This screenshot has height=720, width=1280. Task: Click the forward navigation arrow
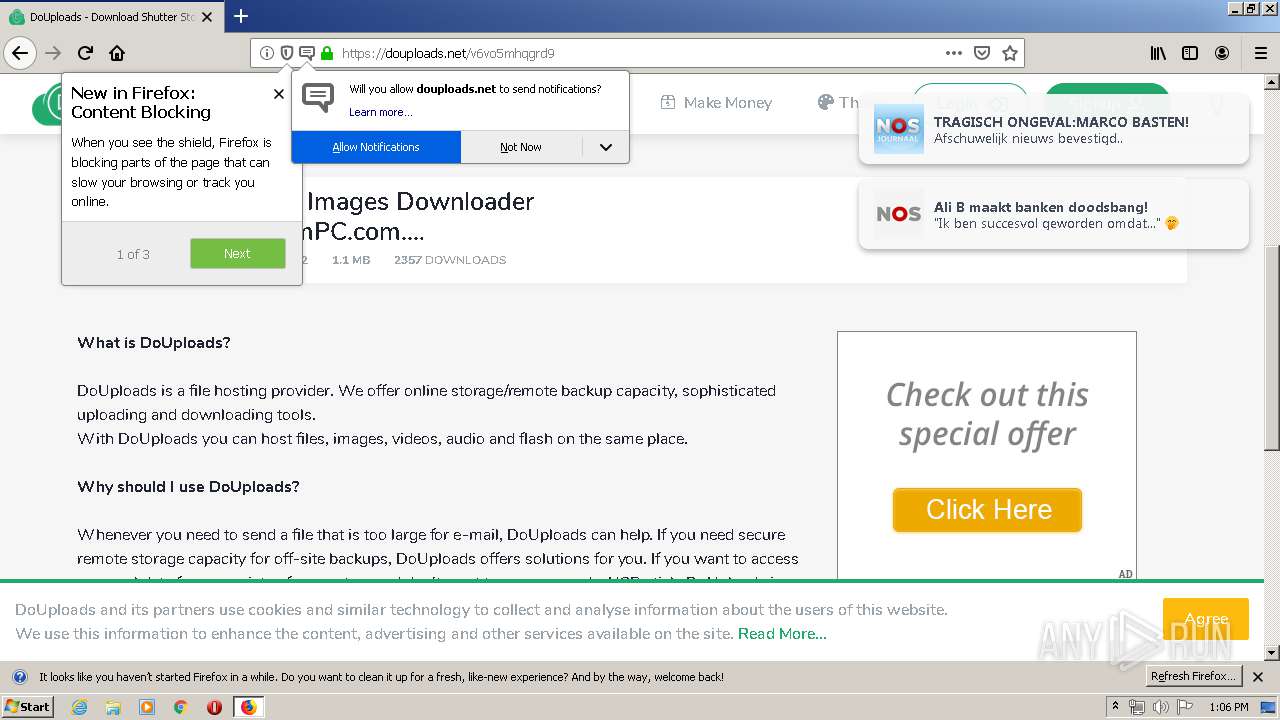pos(53,53)
